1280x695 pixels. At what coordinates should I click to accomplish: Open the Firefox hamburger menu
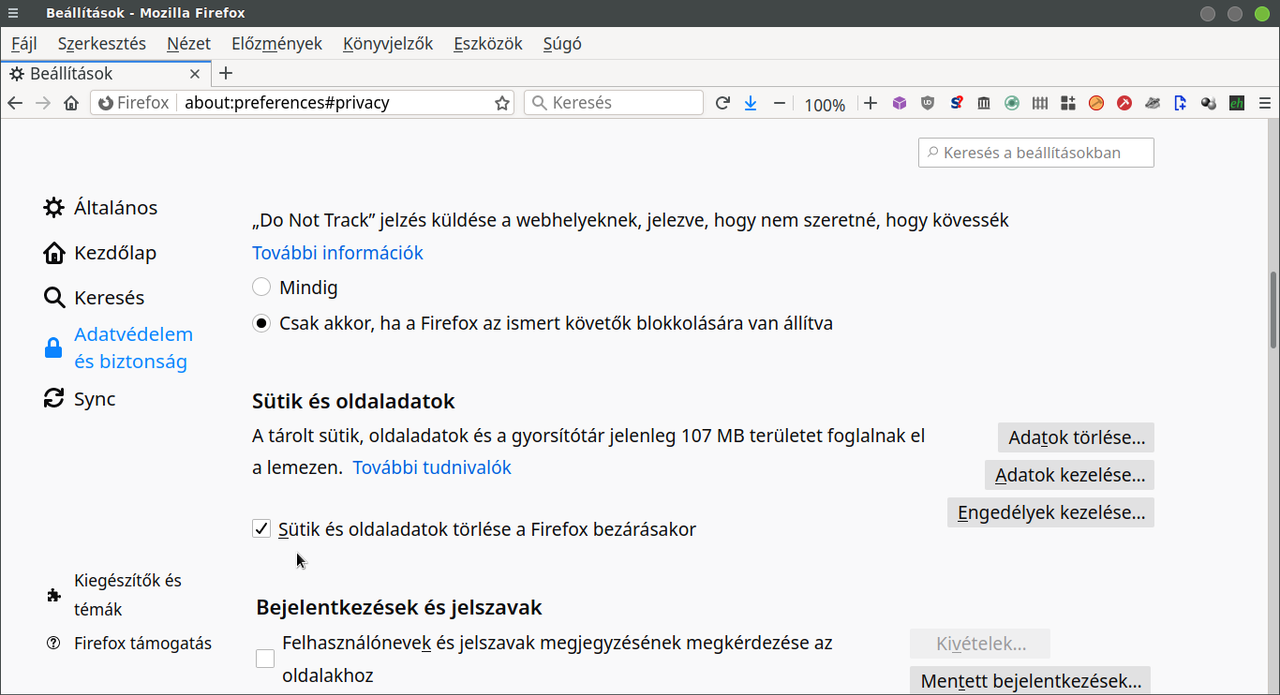[1265, 103]
